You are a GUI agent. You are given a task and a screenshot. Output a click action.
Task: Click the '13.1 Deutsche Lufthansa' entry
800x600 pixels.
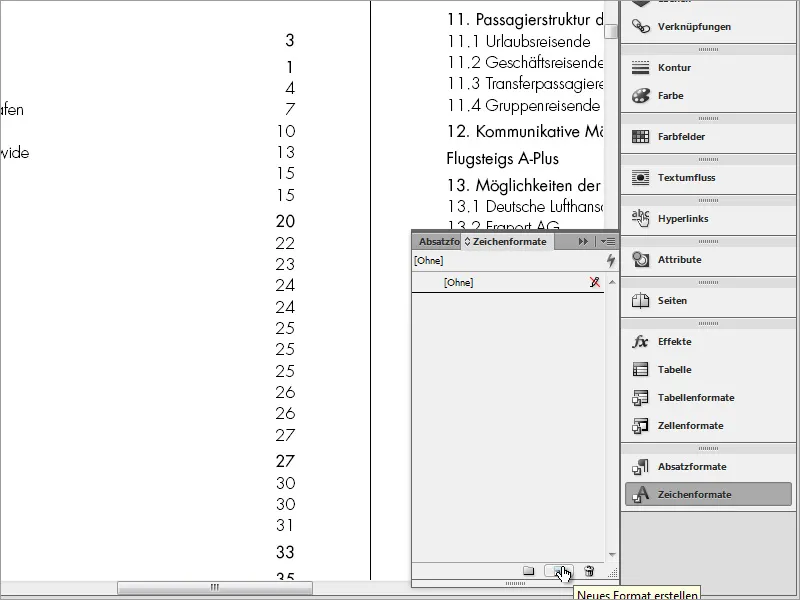click(525, 206)
